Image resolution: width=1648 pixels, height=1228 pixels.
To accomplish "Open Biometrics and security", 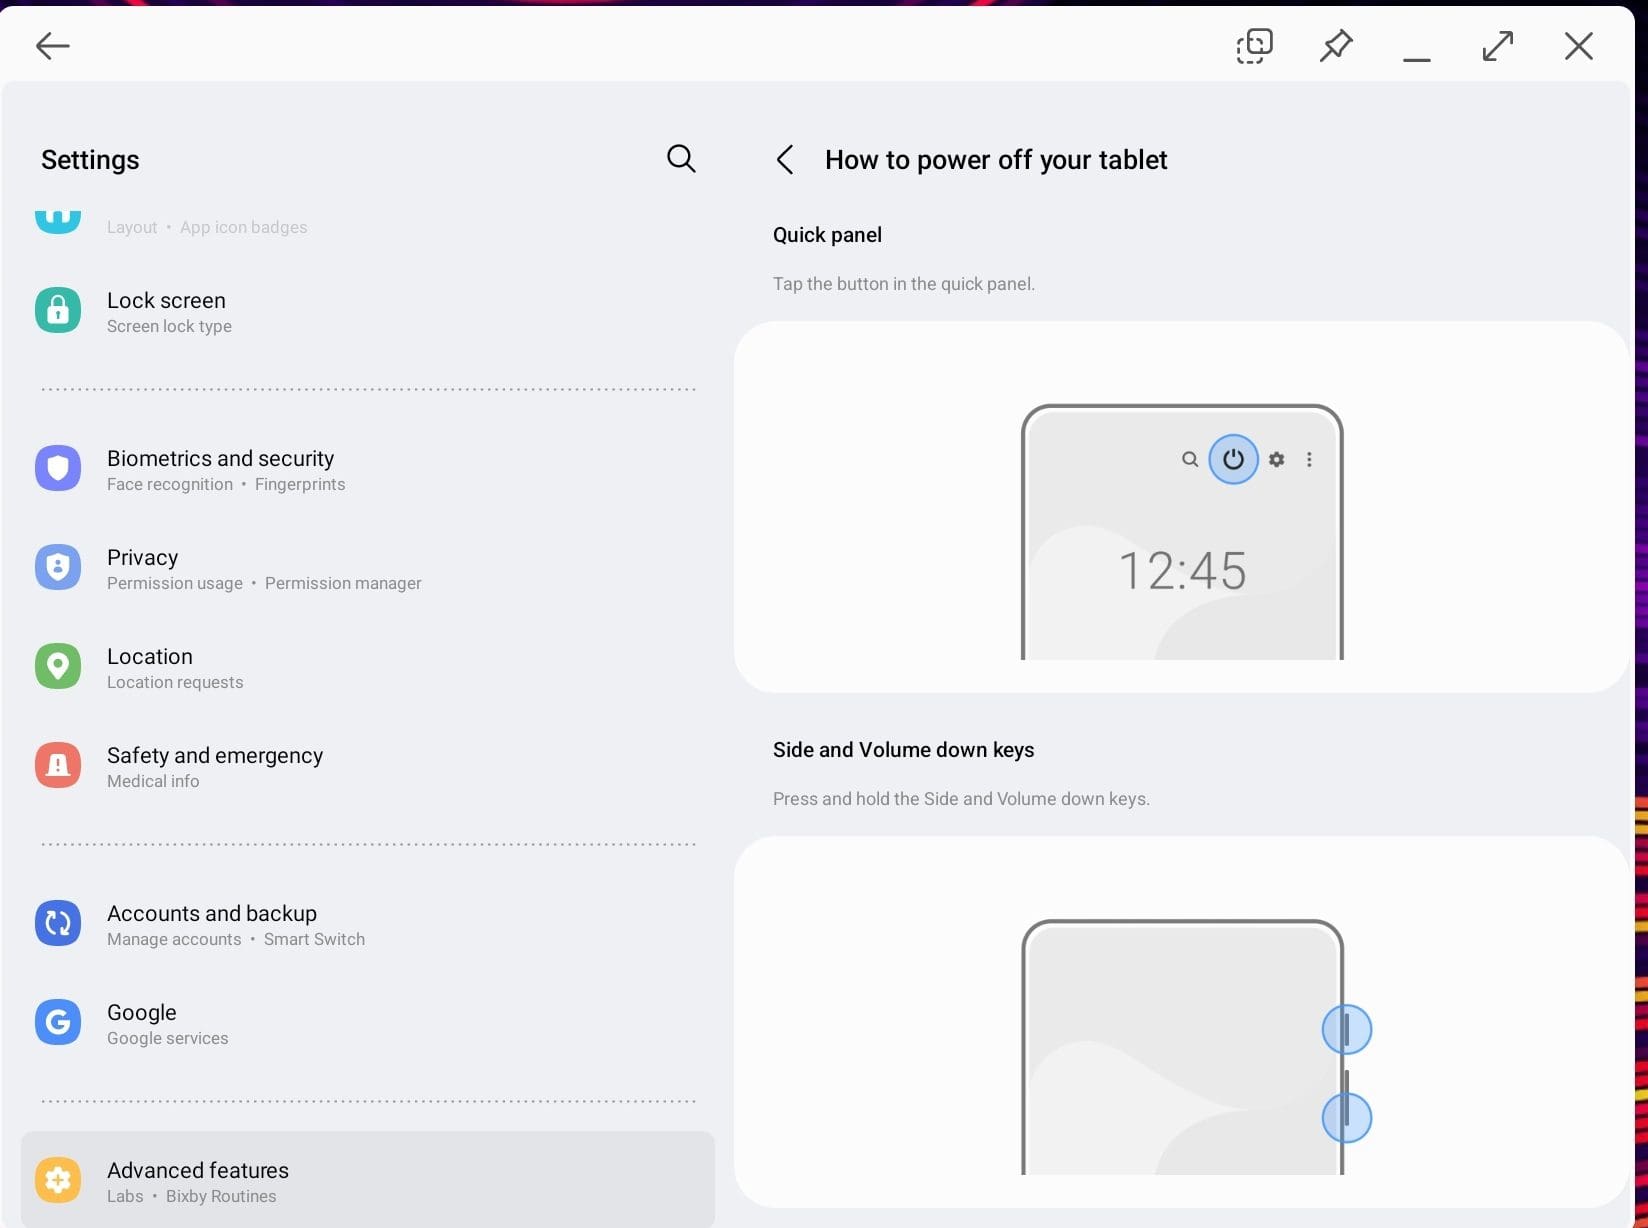I will (368, 469).
